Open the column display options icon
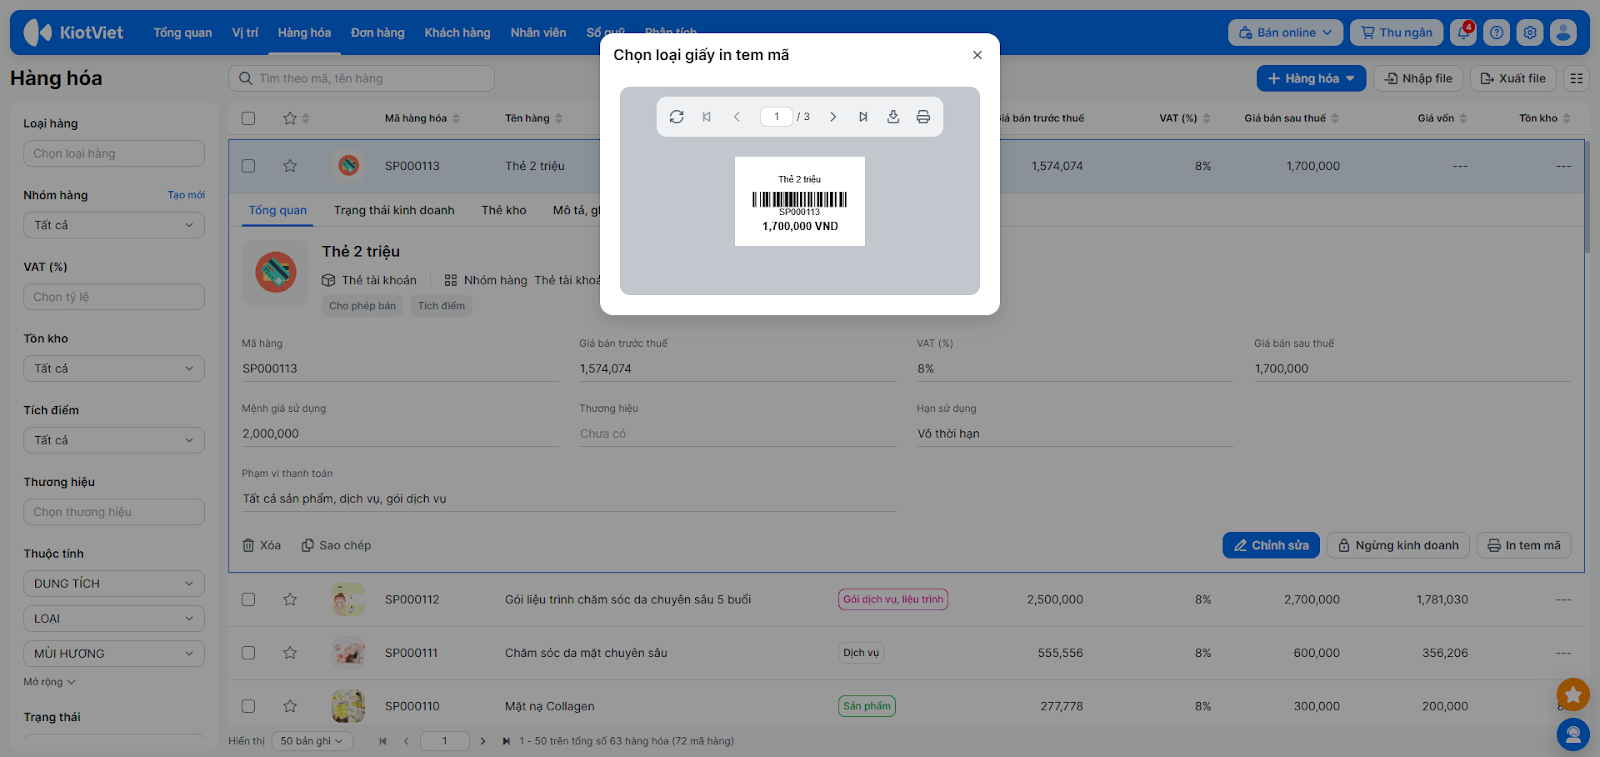1600x757 pixels. coord(1577,78)
